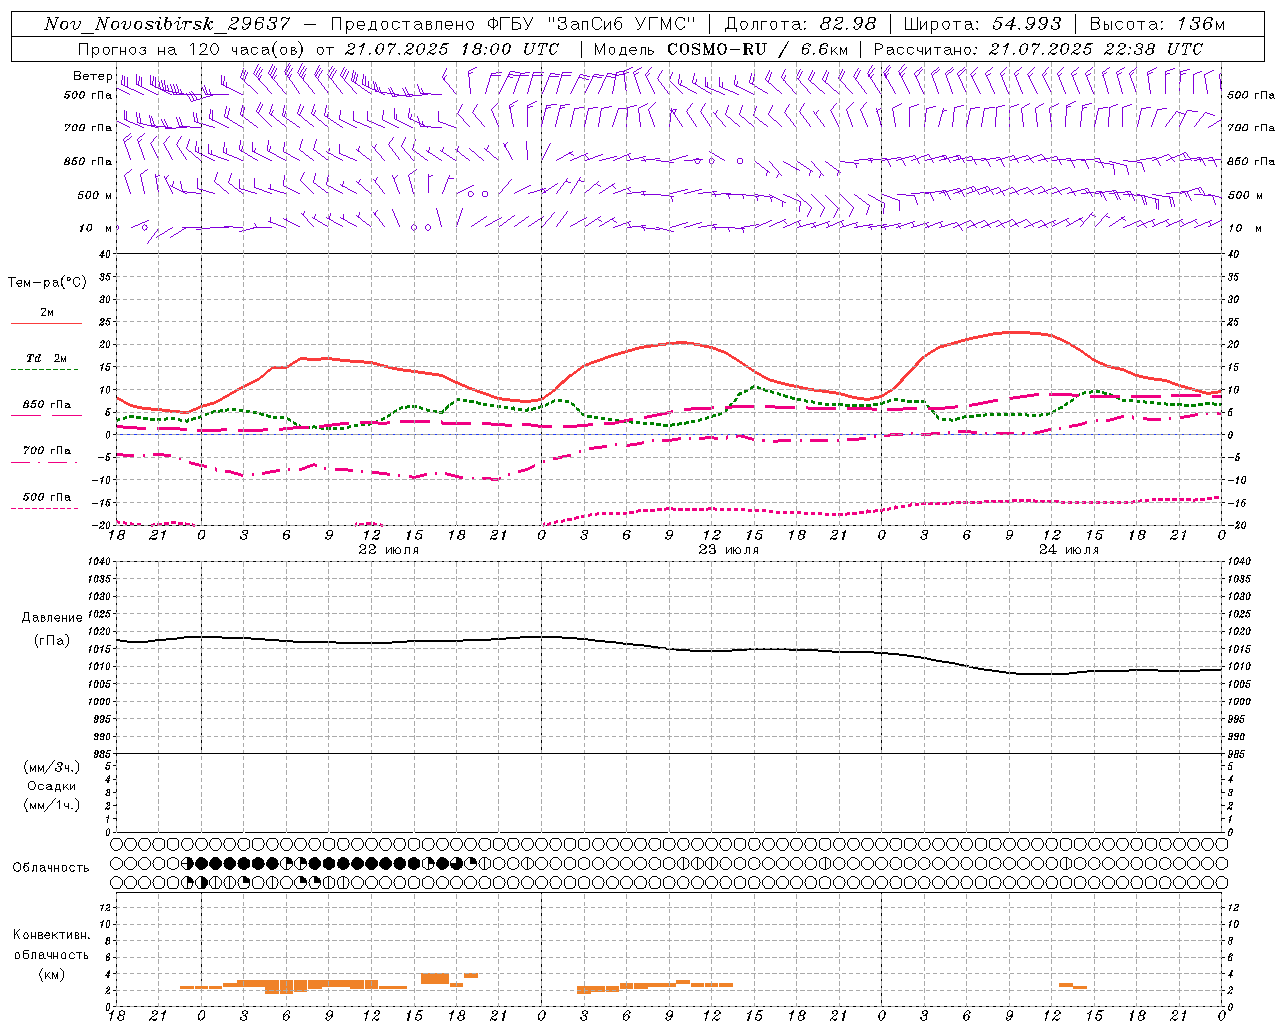The height and width of the screenshot is (1024, 1280).
Task: Click the Модель COSMO-RU / 6.6км label
Action: tap(721, 49)
